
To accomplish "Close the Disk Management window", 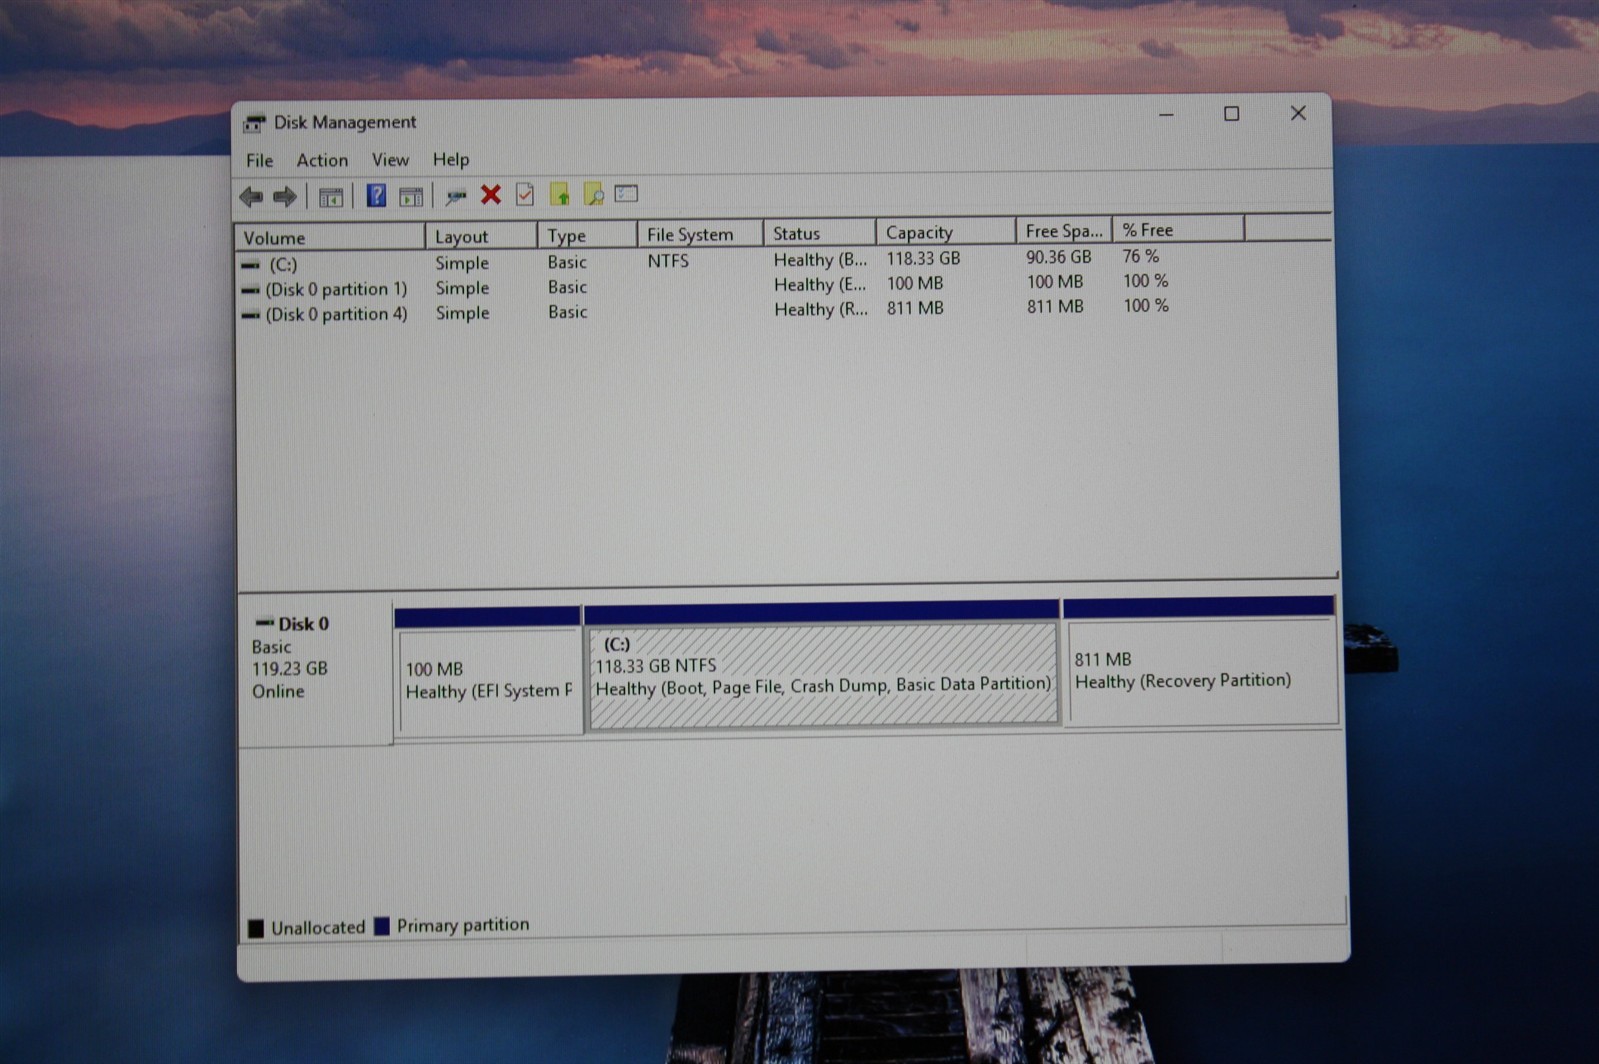I will click(x=1298, y=113).
